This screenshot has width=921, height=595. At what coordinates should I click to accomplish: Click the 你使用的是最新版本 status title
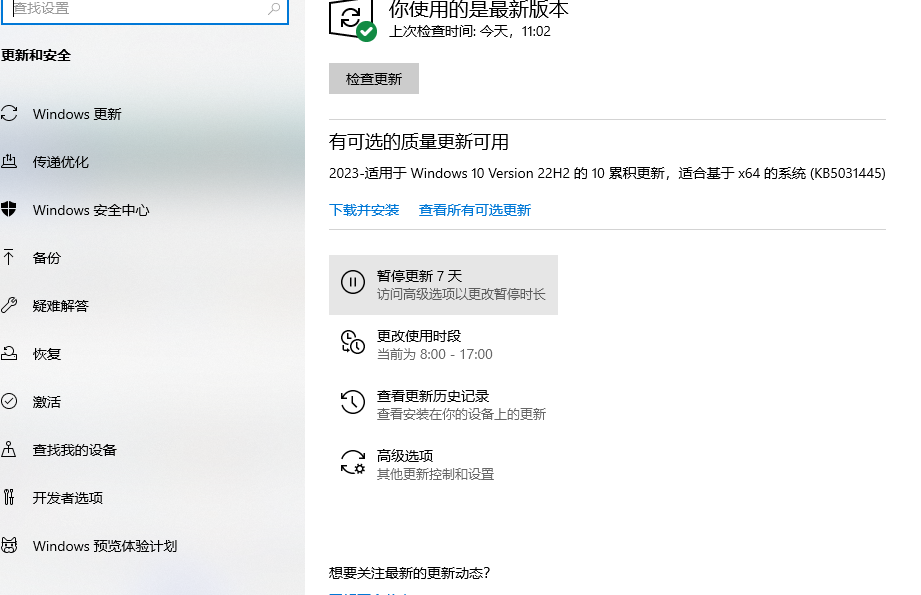coord(479,10)
